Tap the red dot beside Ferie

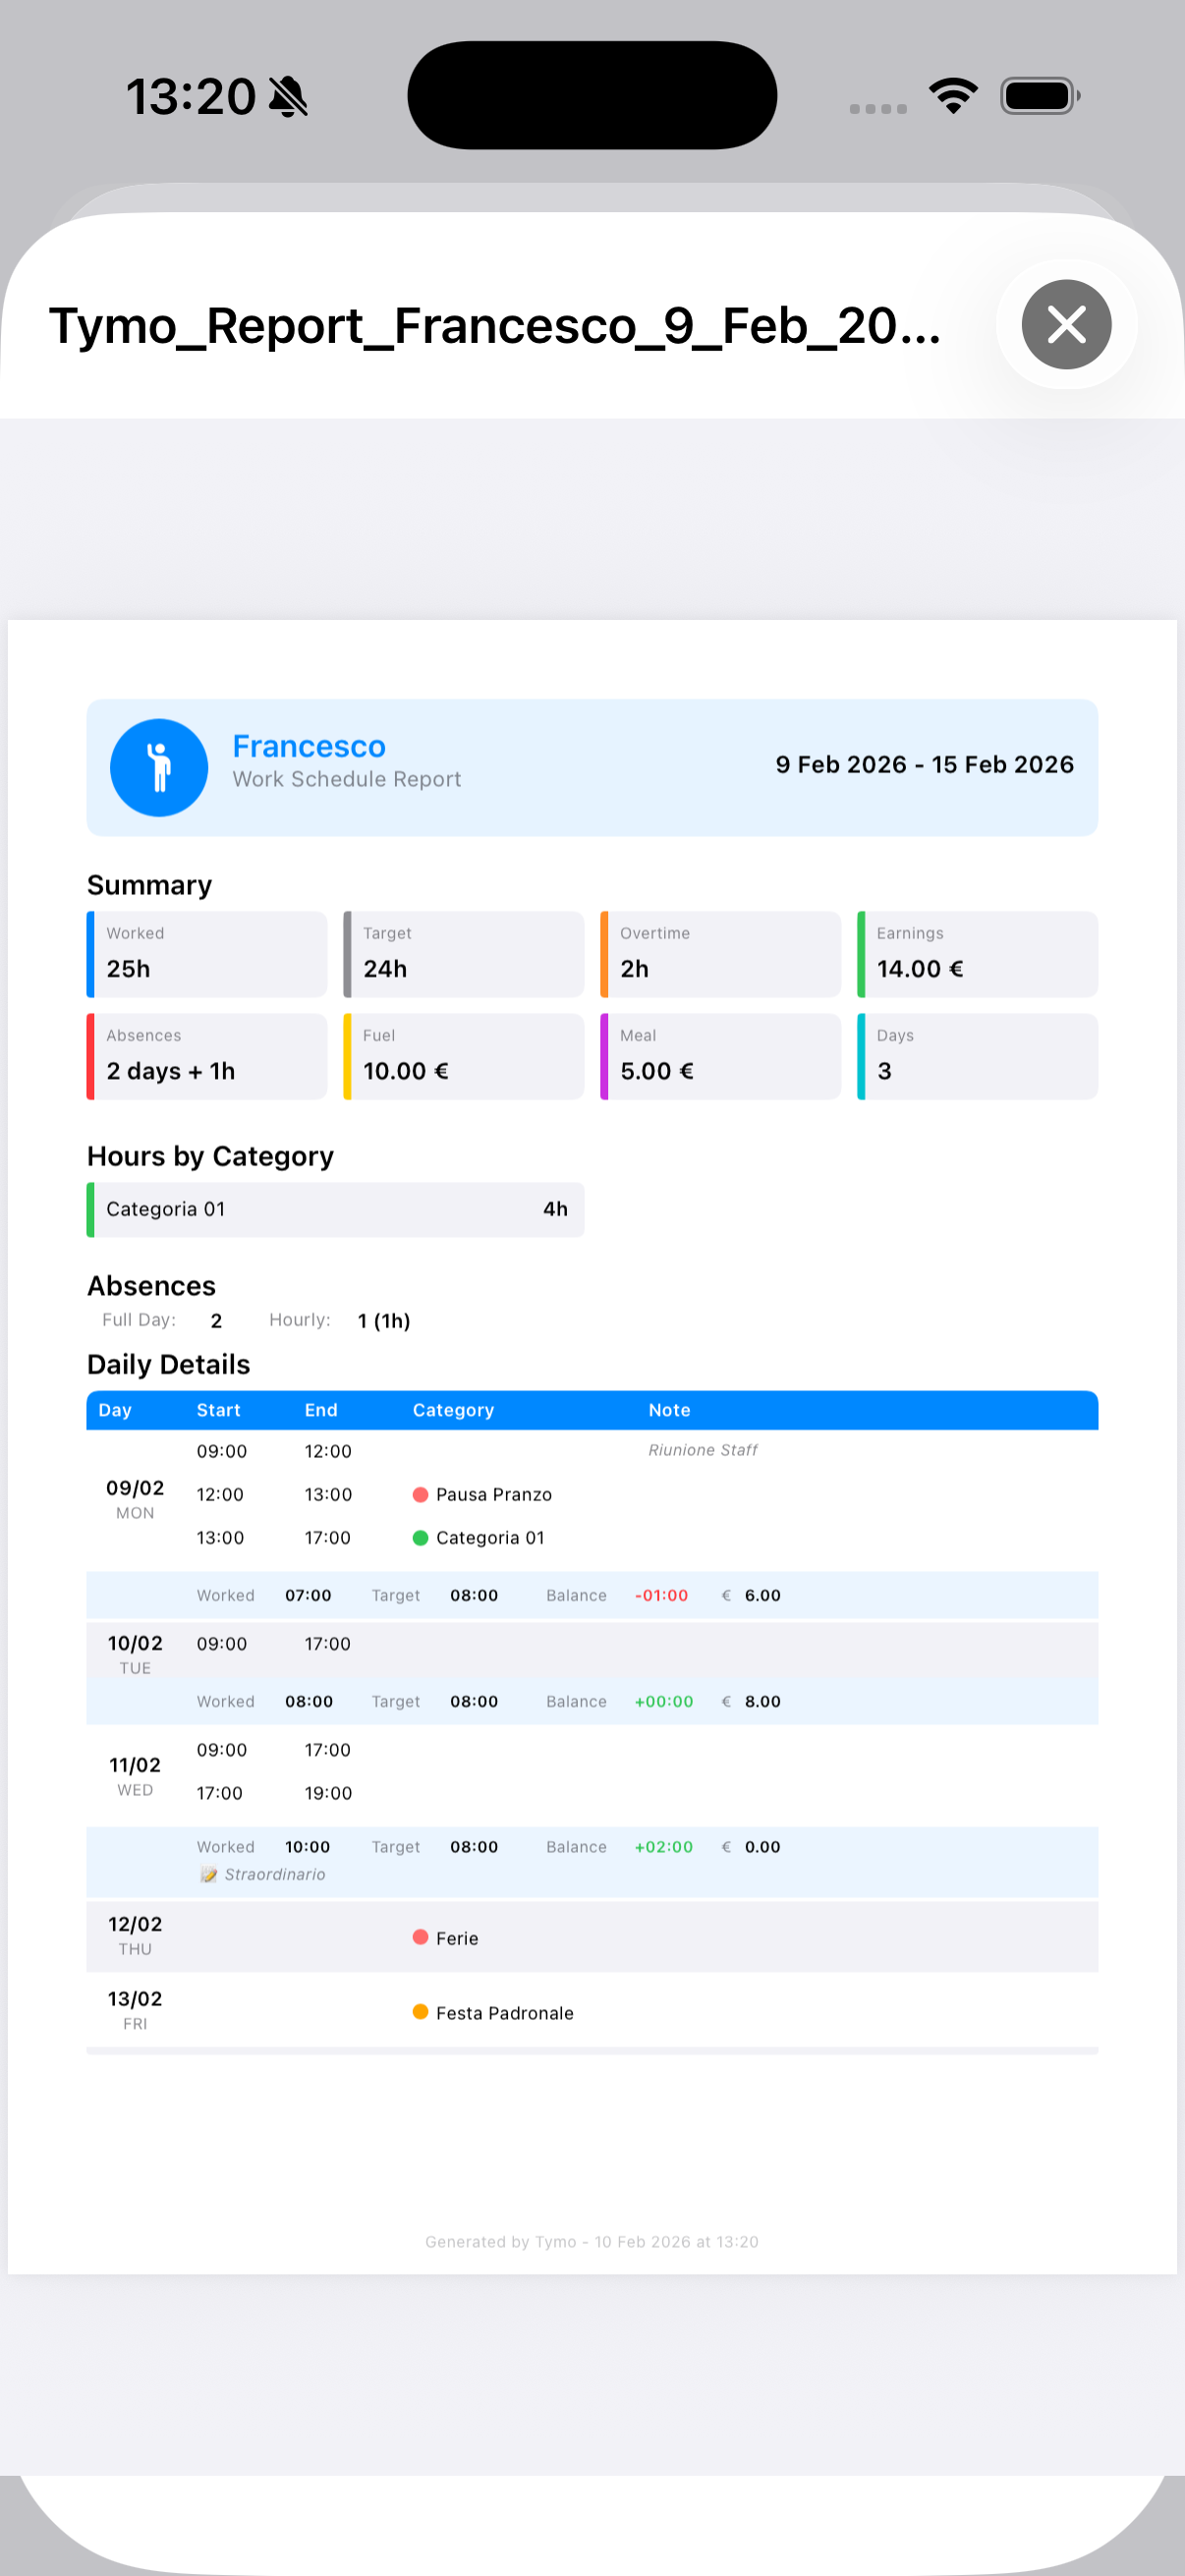(x=421, y=1937)
